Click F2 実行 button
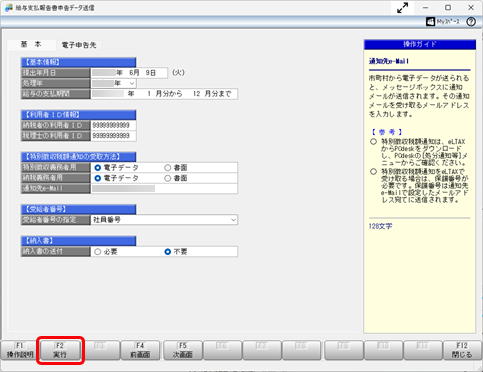 (x=60, y=350)
